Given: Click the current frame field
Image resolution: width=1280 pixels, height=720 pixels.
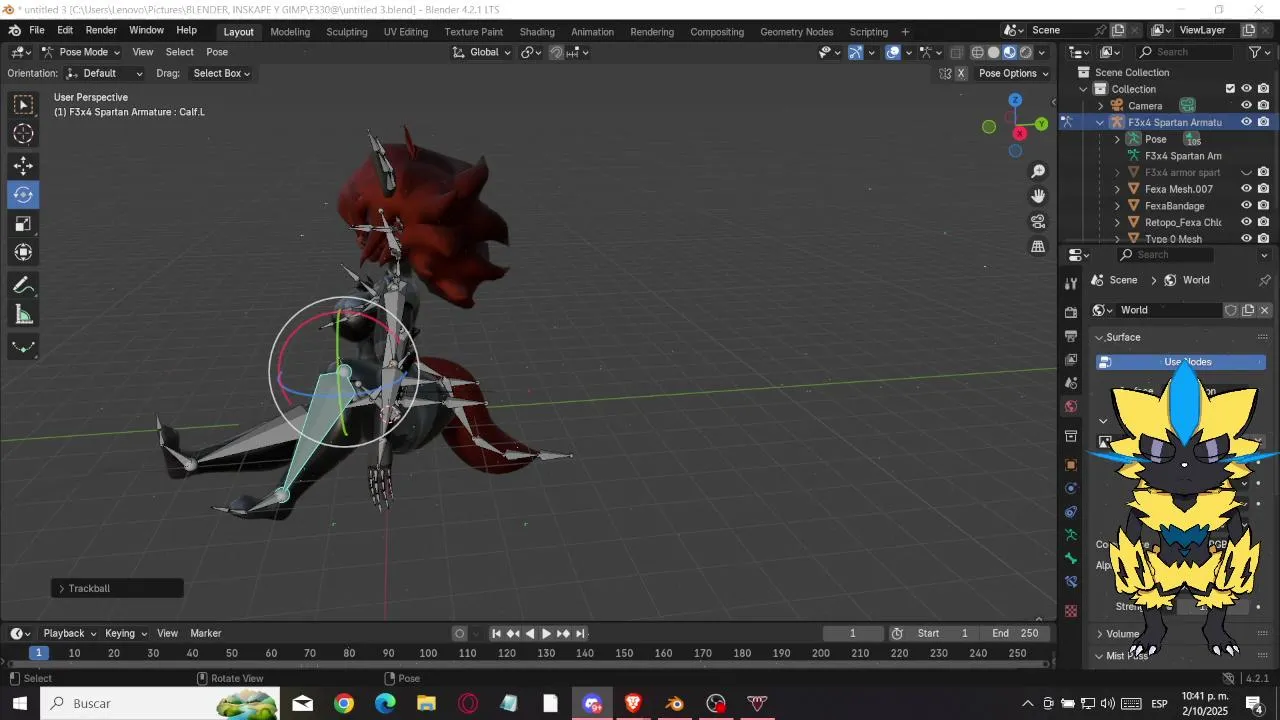Looking at the screenshot, I should [853, 633].
